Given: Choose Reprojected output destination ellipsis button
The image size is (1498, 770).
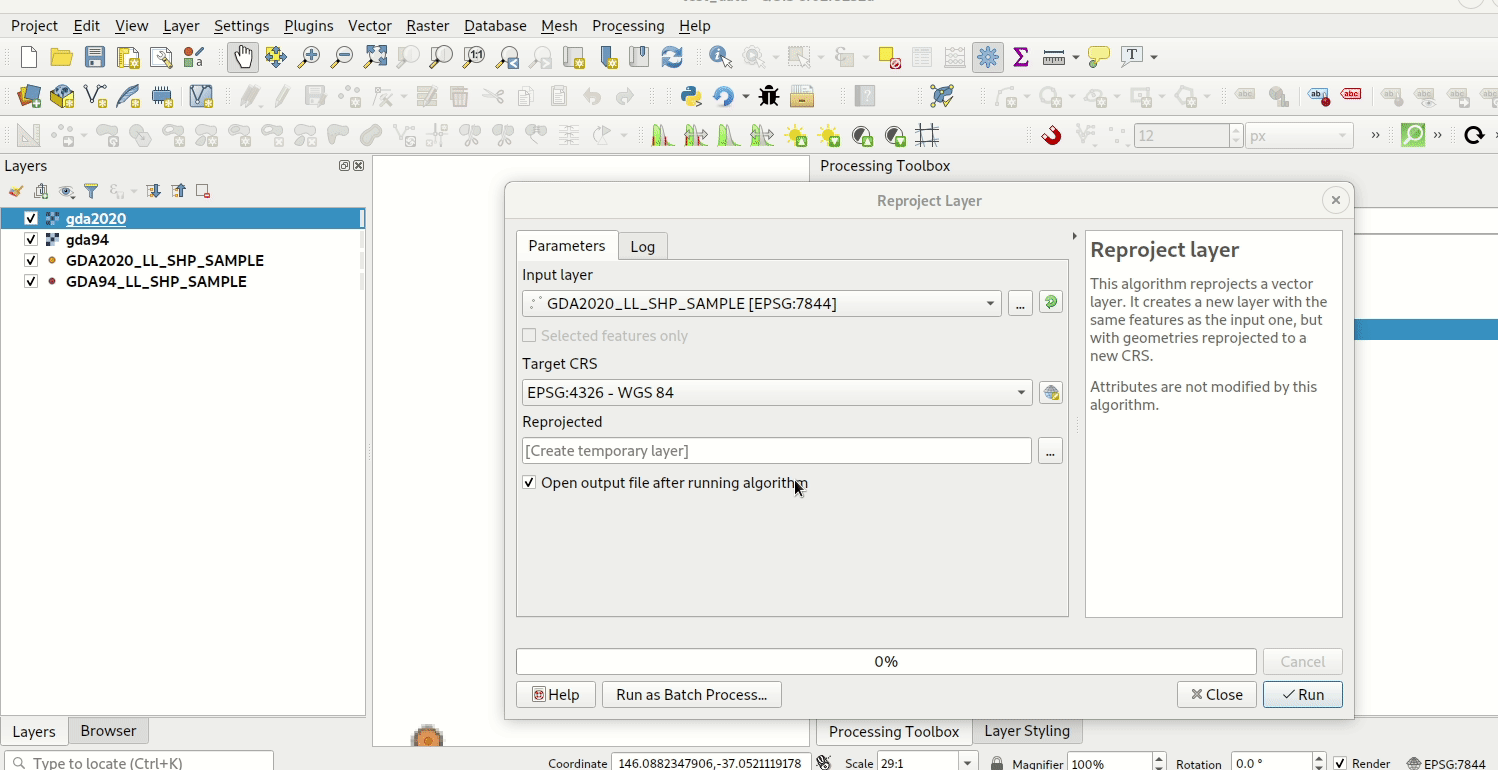Looking at the screenshot, I should click(x=1050, y=451).
